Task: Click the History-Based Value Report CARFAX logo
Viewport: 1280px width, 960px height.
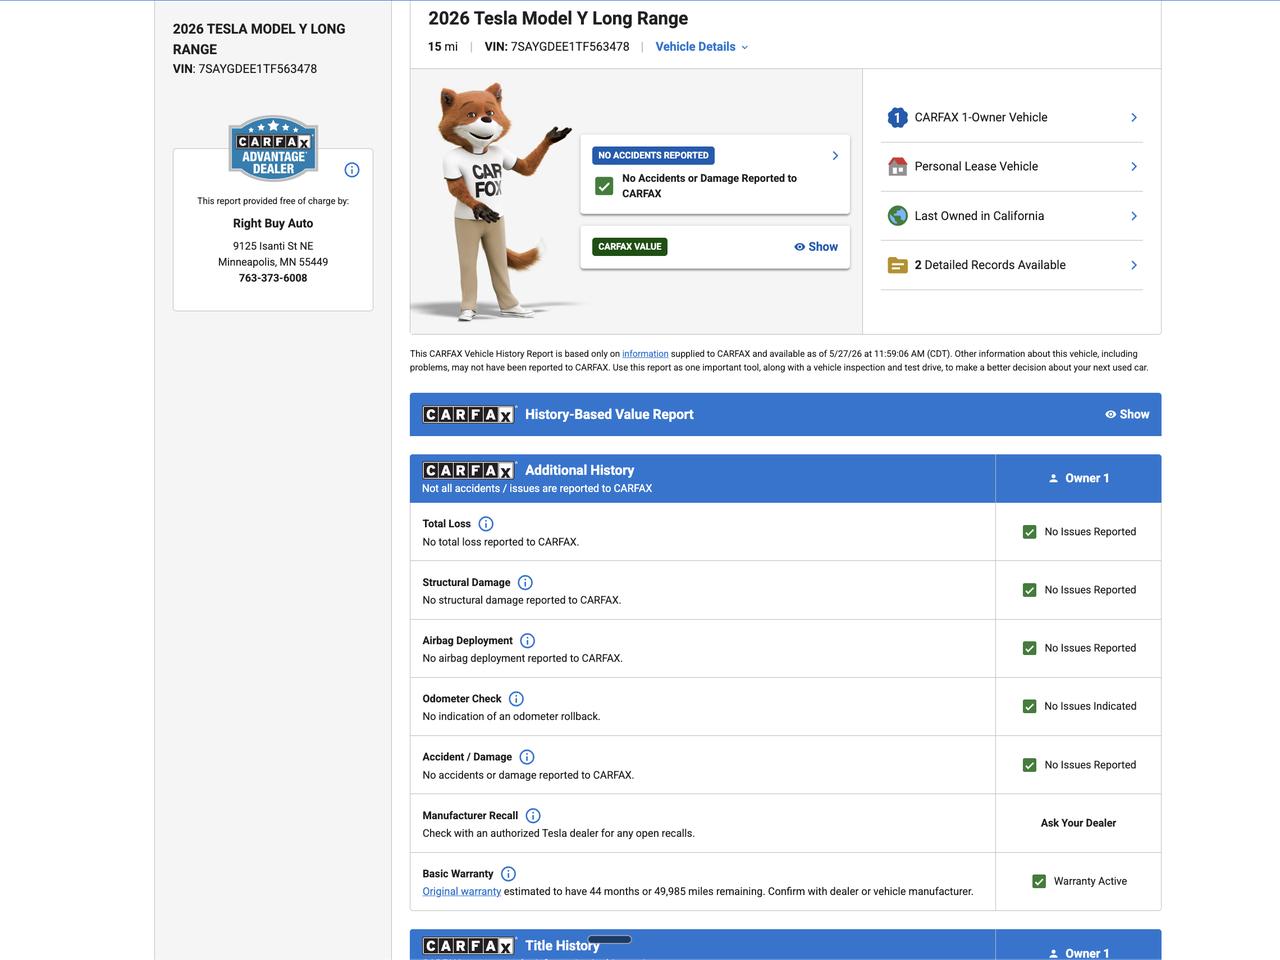Action: (x=468, y=414)
